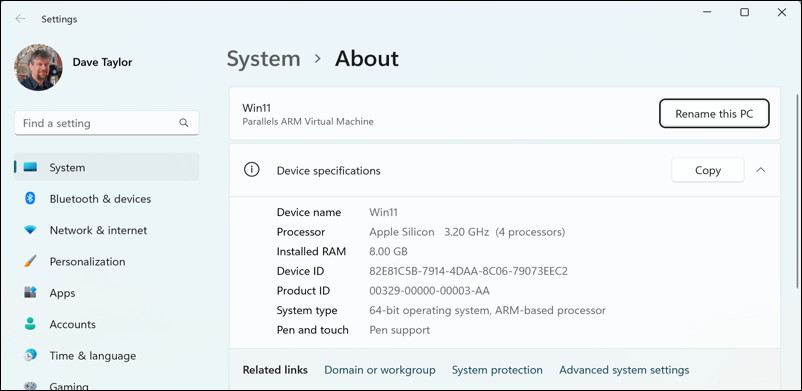Image resolution: width=802 pixels, height=391 pixels.
Task: Click the Related links label
Action: tap(275, 370)
